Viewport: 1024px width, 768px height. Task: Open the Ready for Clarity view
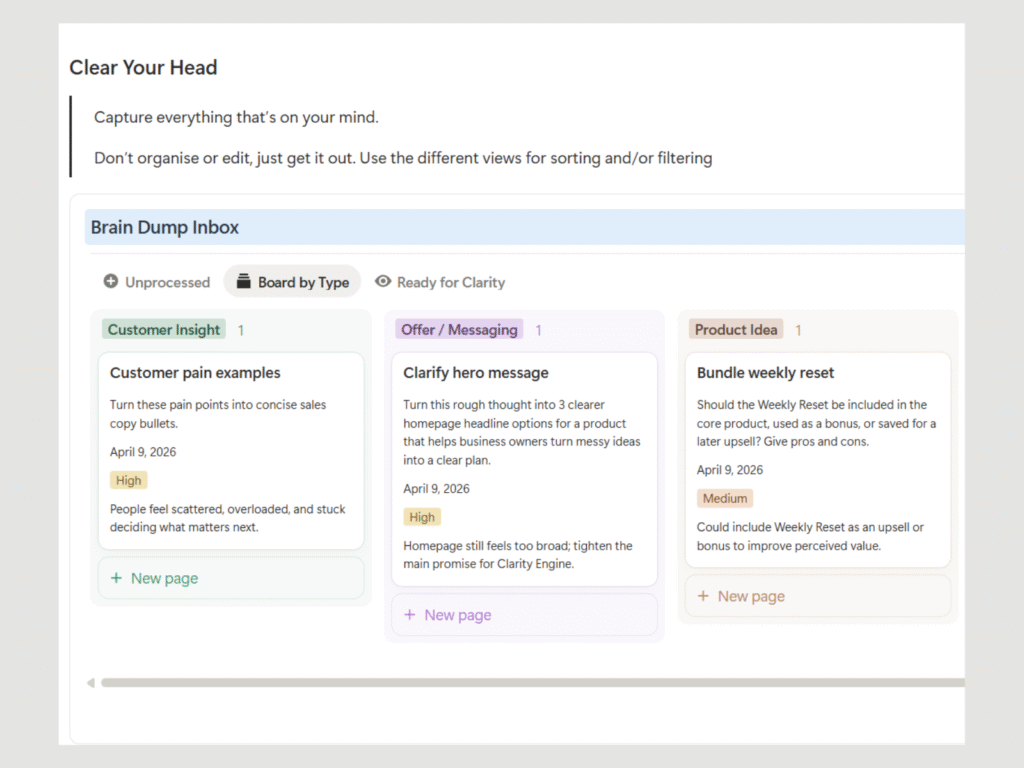[440, 282]
